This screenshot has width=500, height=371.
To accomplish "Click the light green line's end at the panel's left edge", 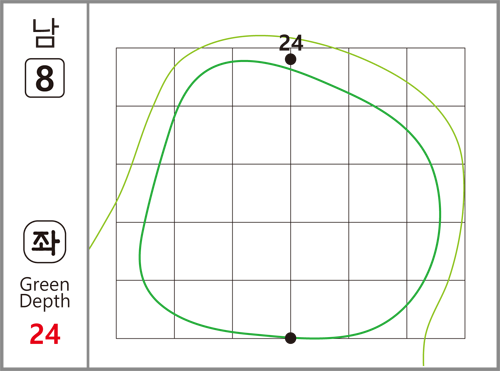I will pos(90,248).
